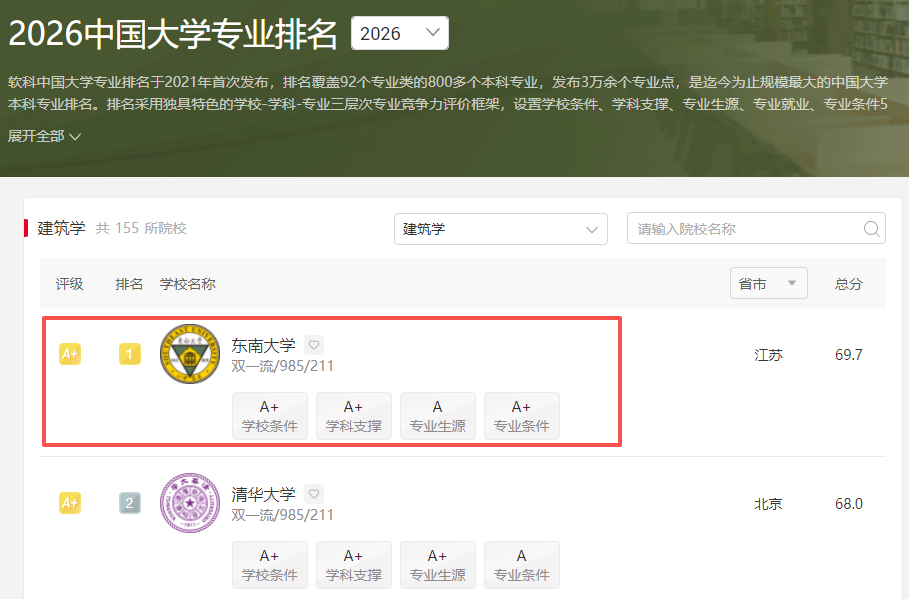This screenshot has width=909, height=599.
Task: Click the gold rank 1 badge
Action: pos(130,354)
